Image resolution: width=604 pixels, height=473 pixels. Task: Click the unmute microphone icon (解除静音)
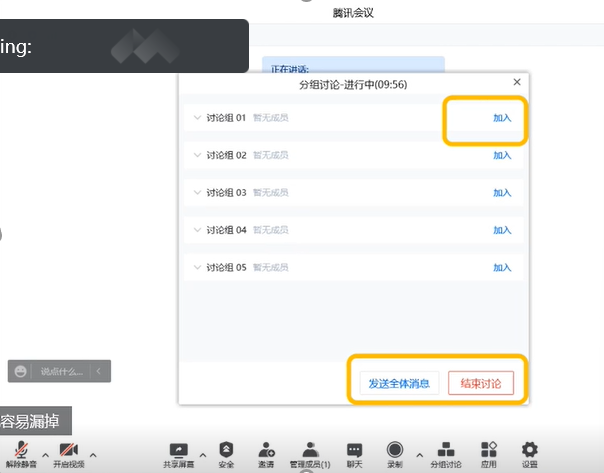coord(21,450)
